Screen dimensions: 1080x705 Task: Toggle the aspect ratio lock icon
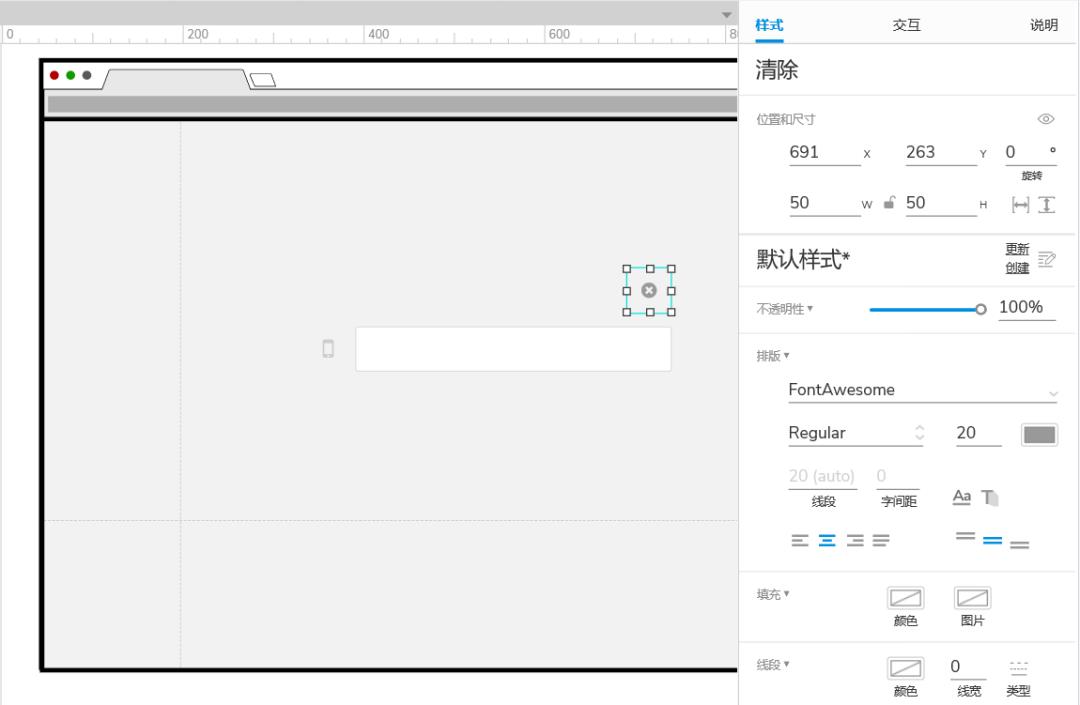point(889,202)
